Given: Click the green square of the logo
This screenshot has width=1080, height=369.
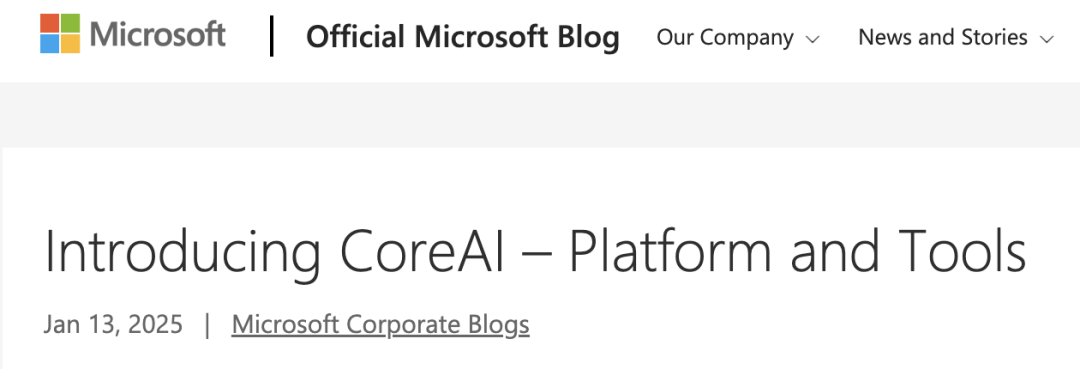Looking at the screenshot, I should [70, 23].
